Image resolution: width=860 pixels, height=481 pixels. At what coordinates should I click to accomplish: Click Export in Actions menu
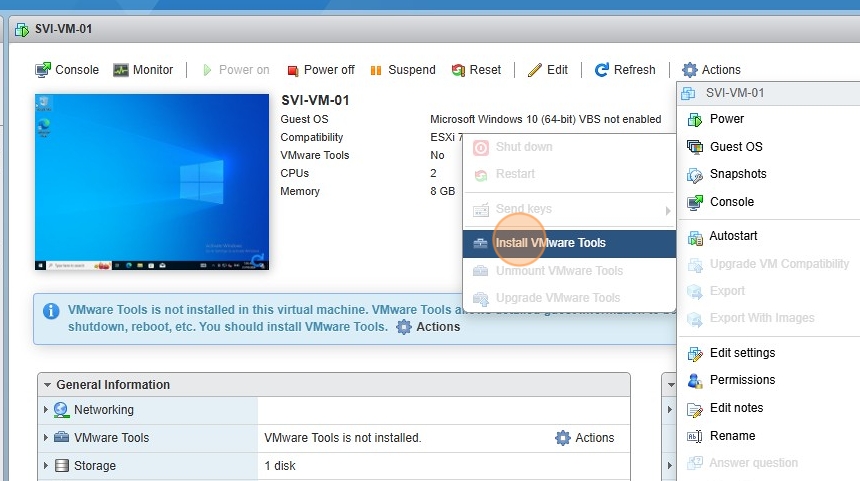(769, 291)
